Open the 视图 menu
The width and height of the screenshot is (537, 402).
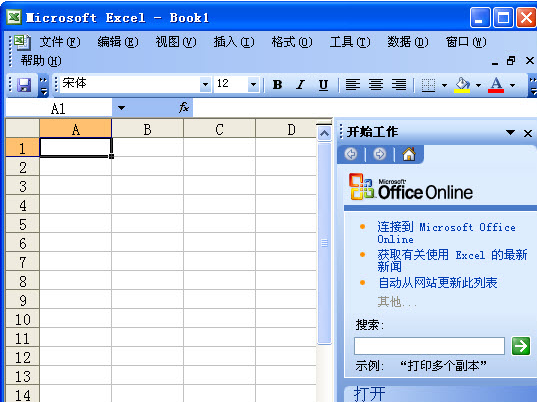tap(176, 42)
